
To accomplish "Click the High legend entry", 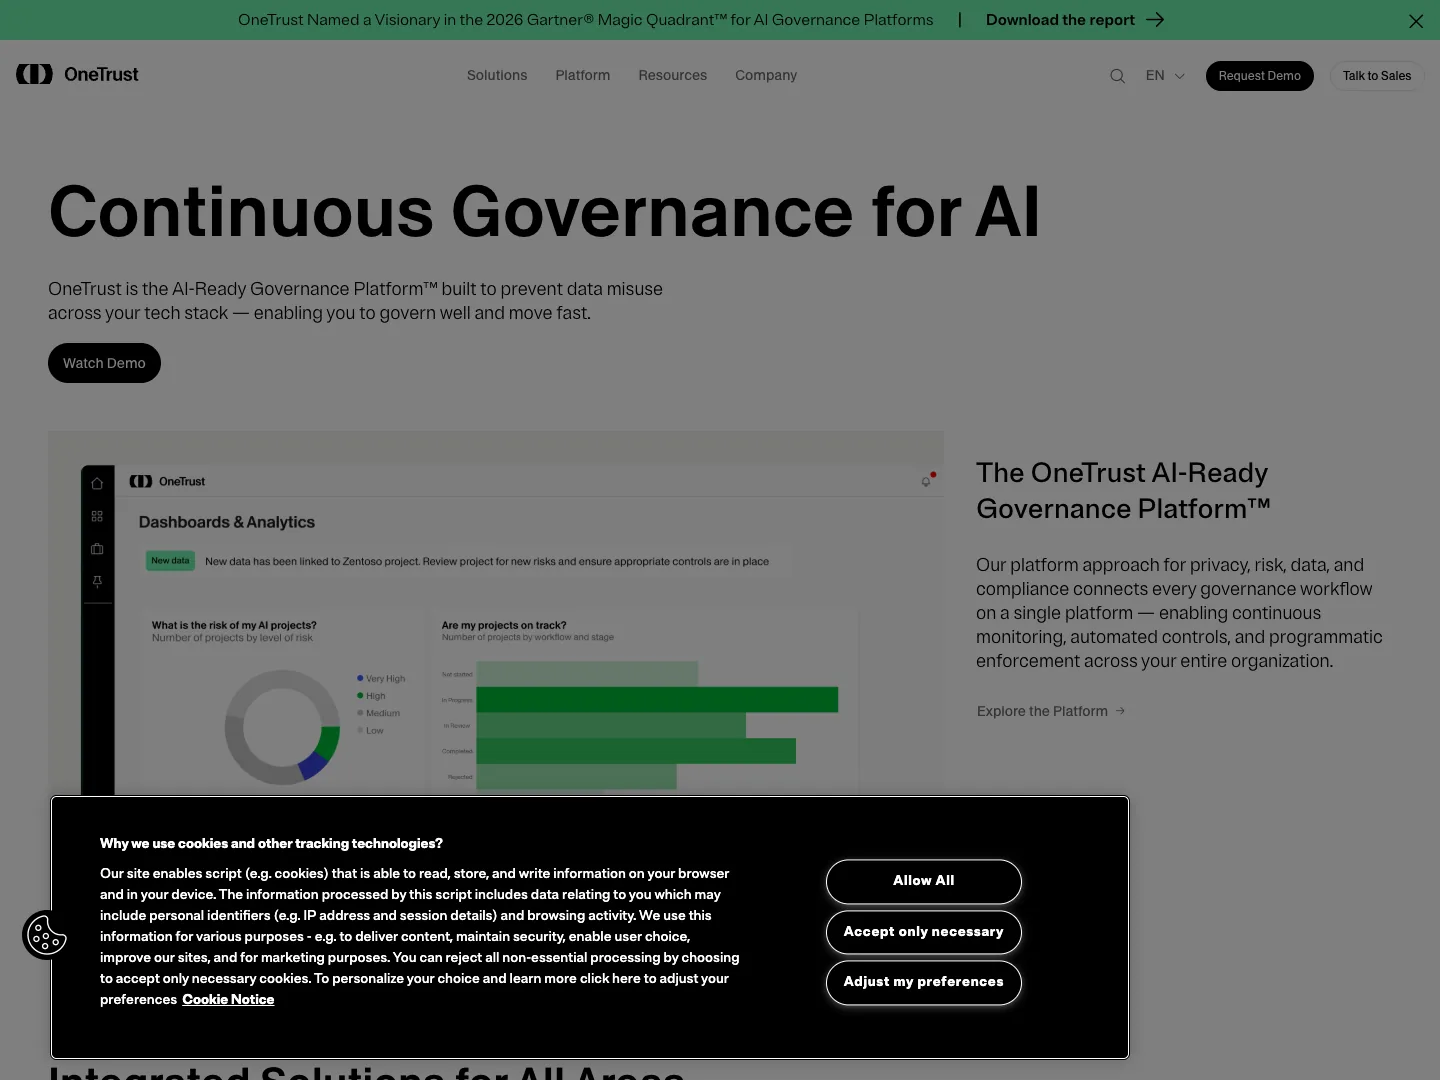I will point(371,696).
